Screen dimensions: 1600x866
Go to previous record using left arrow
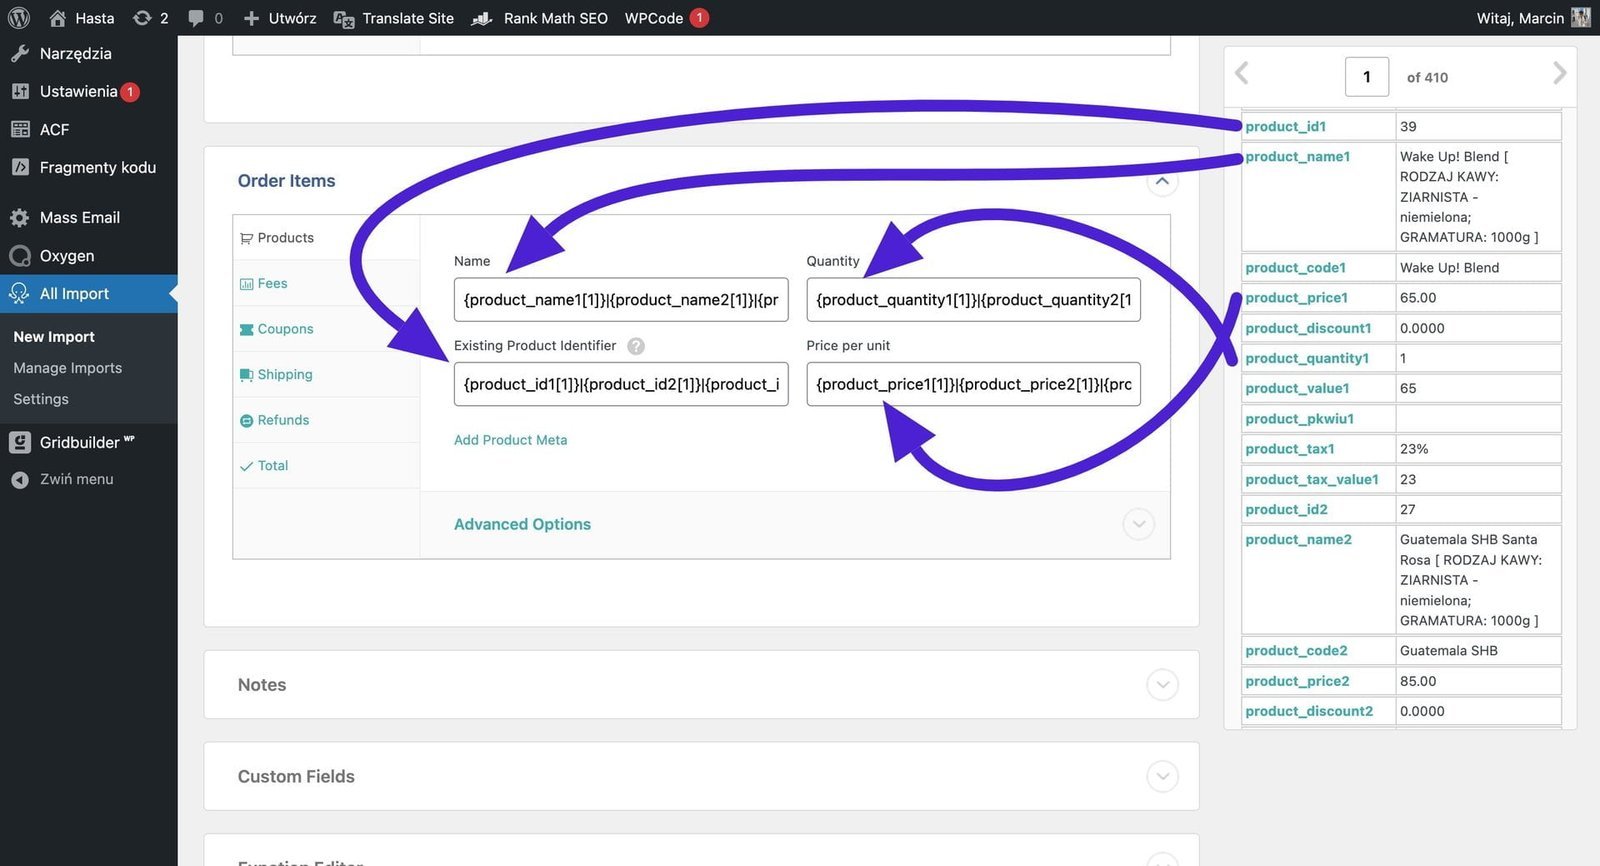point(1242,73)
